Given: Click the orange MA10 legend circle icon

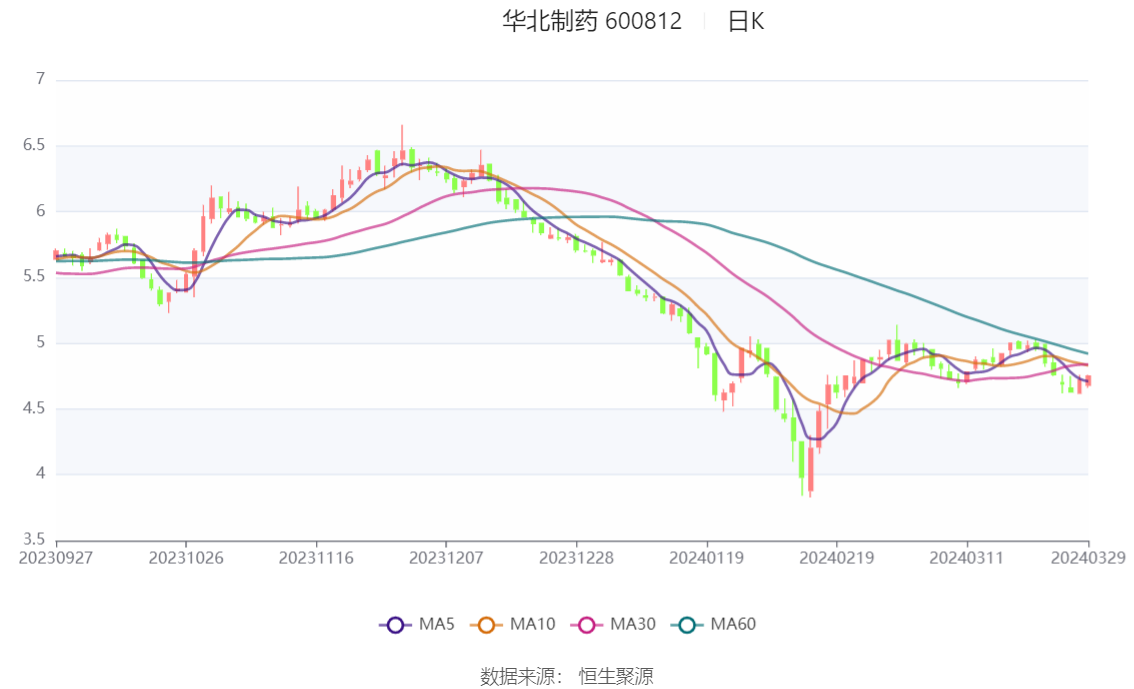Looking at the screenshot, I should (x=486, y=625).
